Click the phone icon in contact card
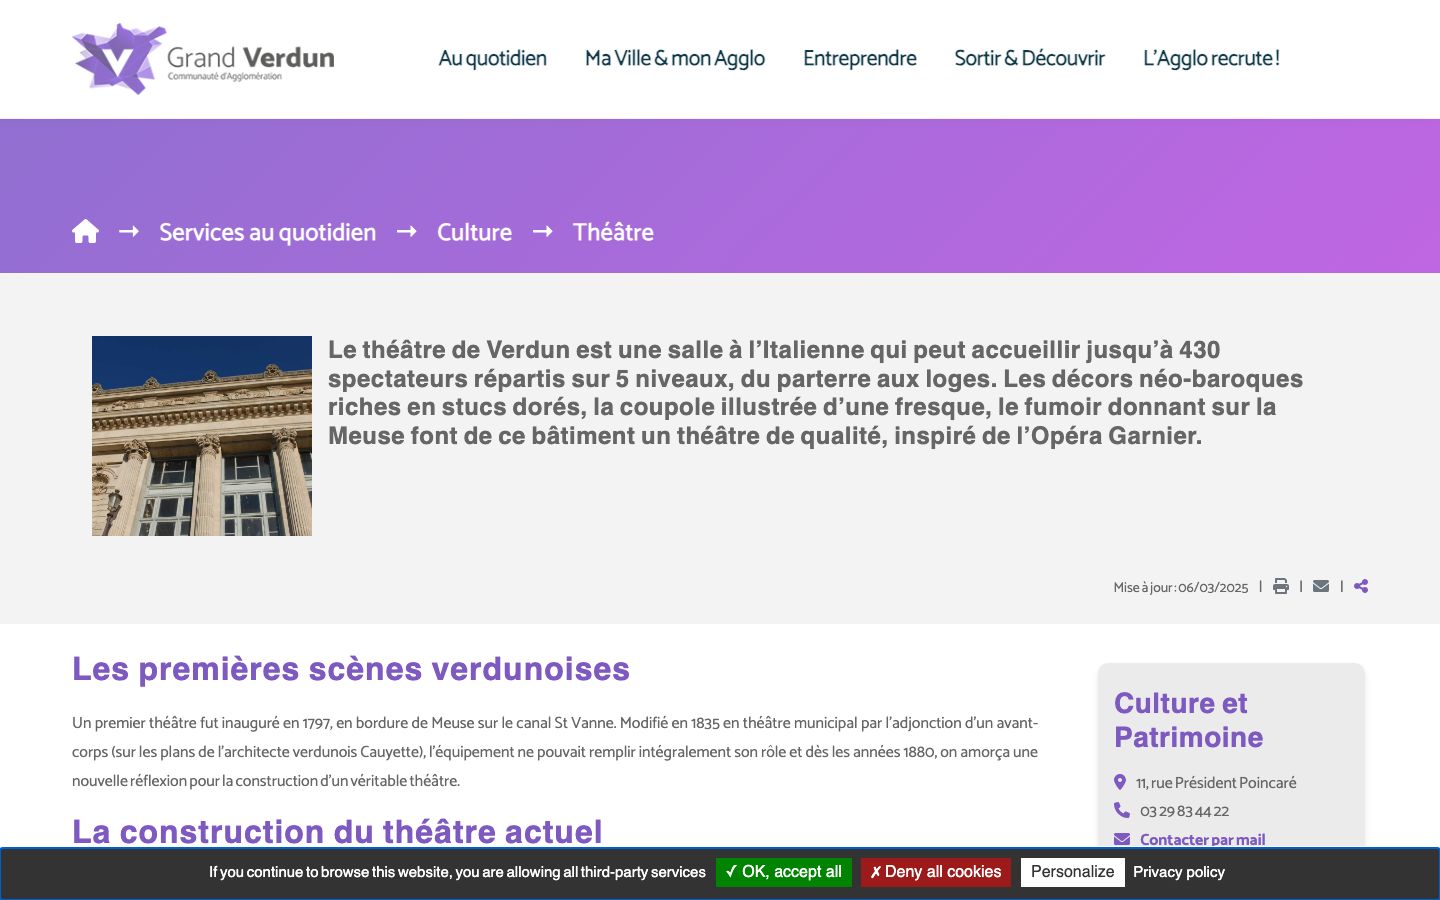1440x900 pixels. tap(1122, 810)
